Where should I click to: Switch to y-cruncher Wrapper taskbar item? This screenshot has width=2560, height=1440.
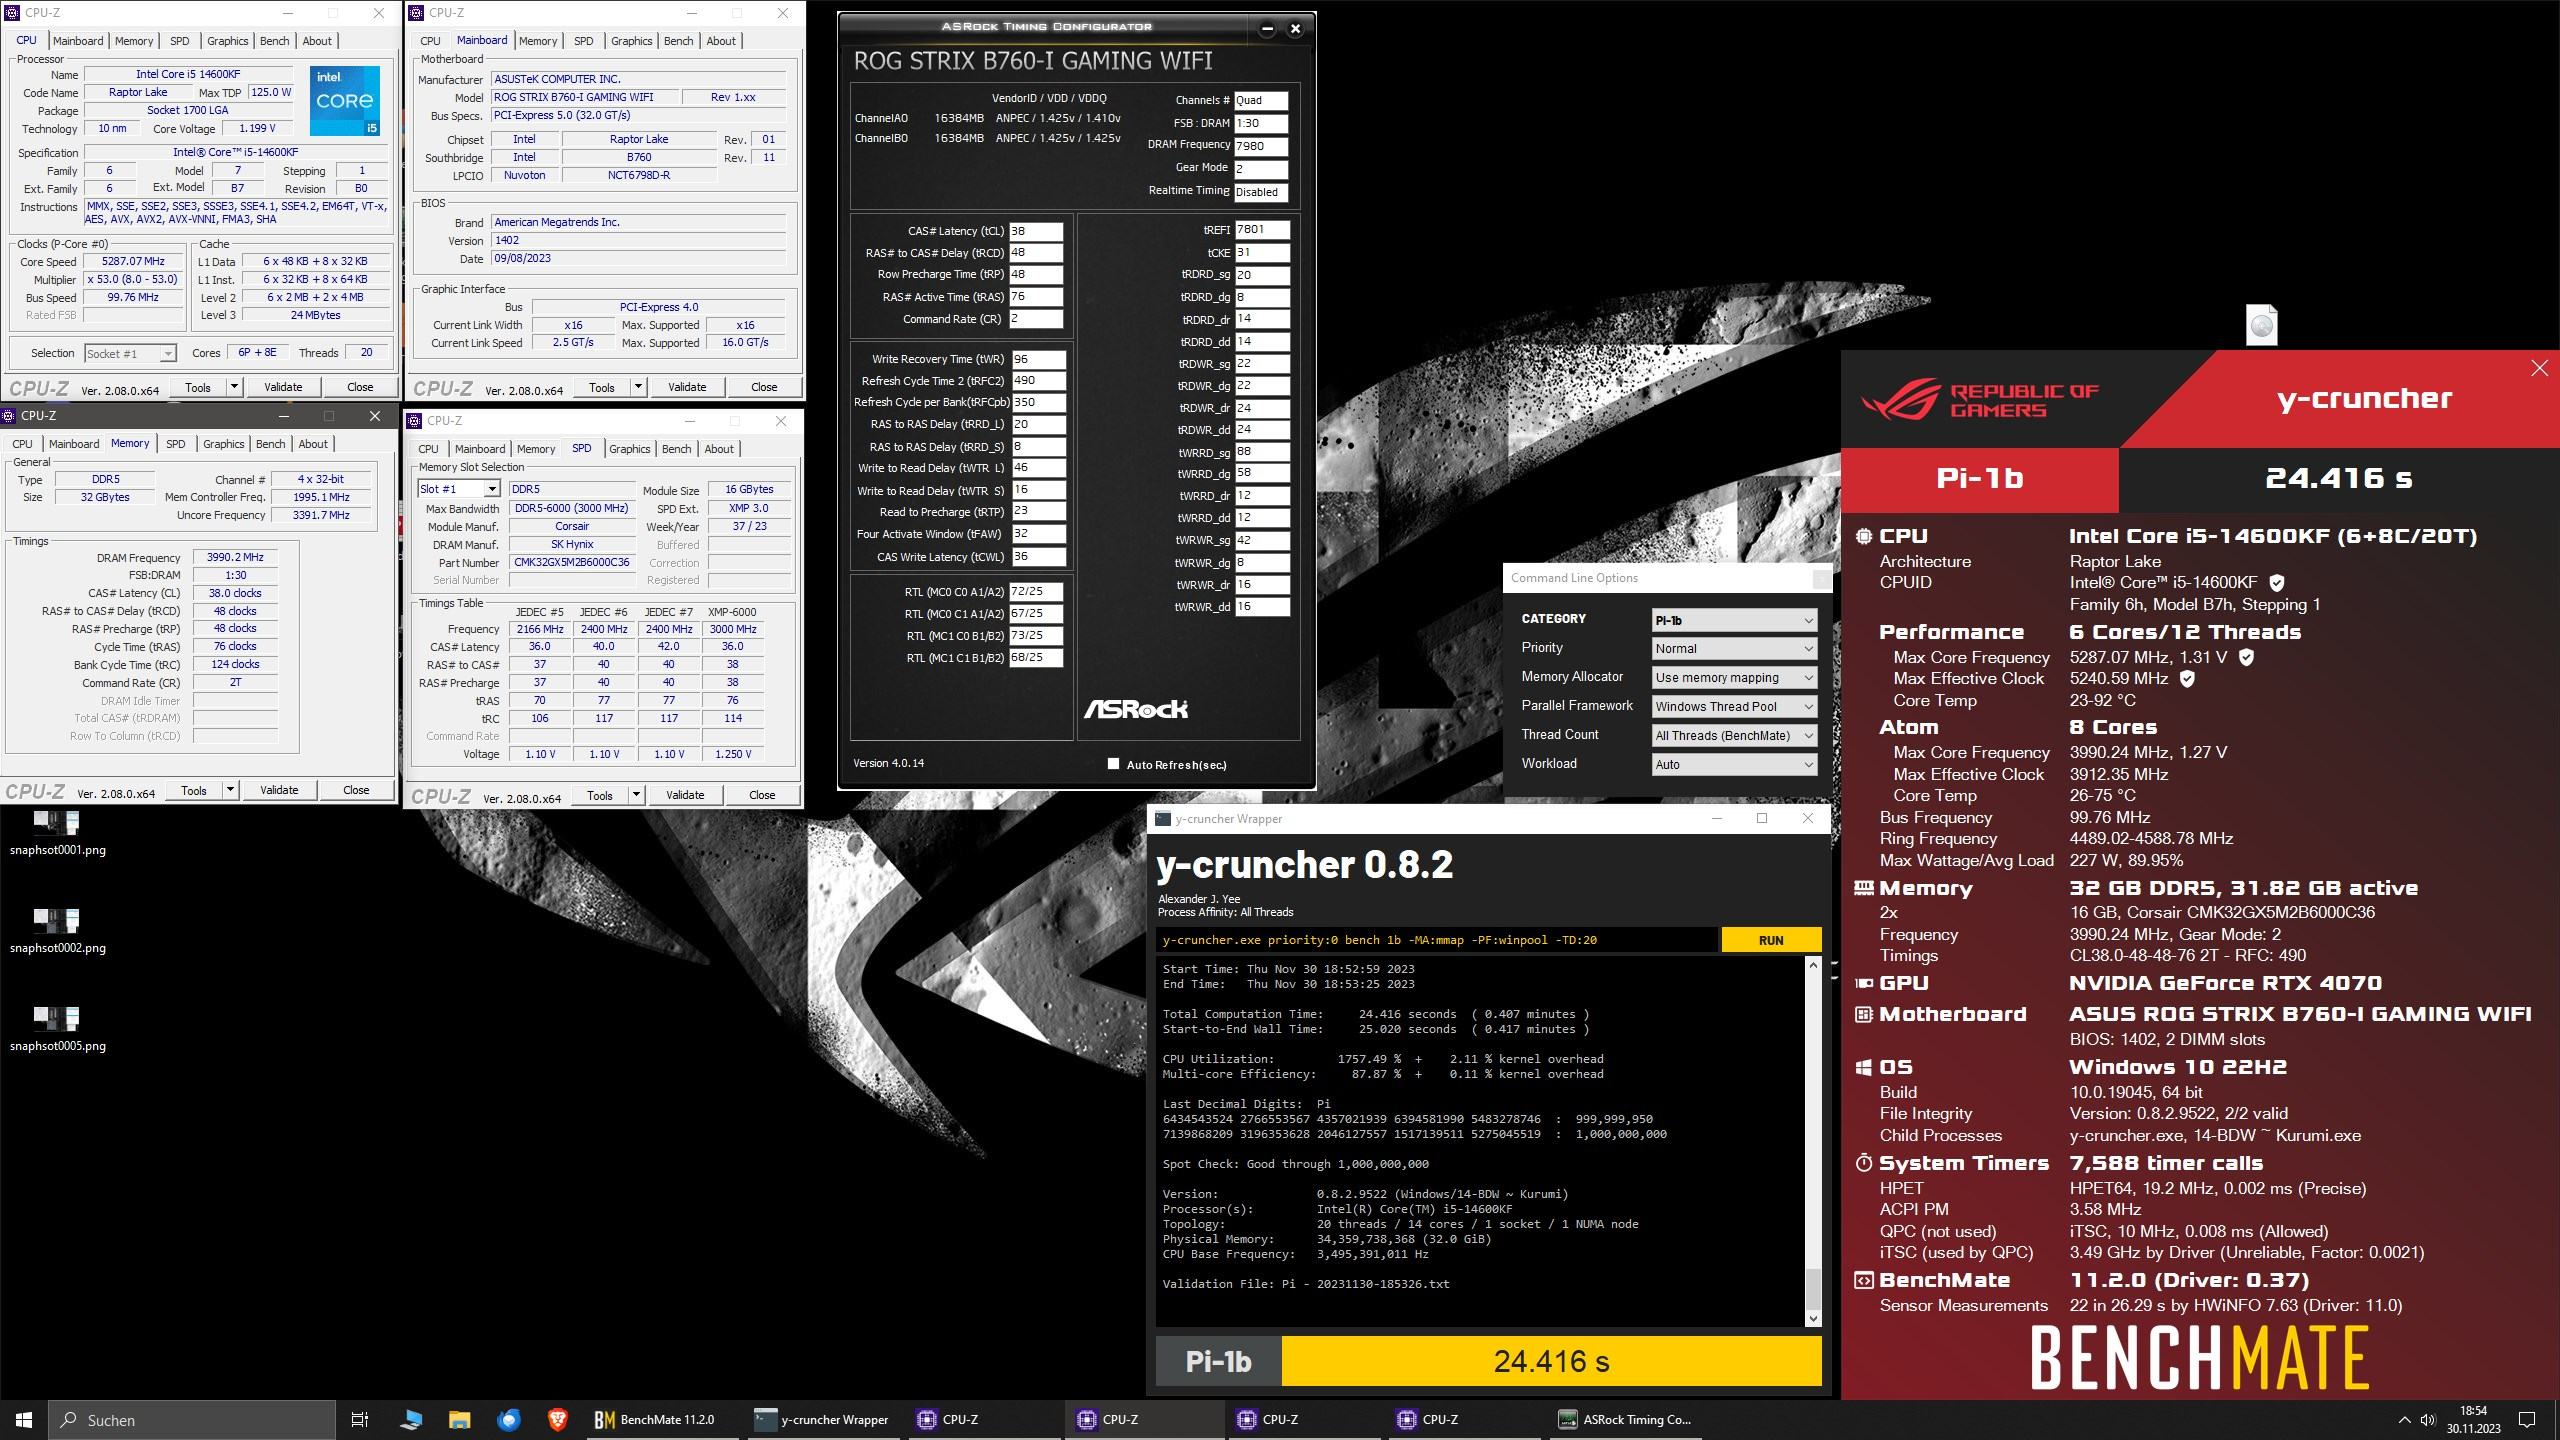pos(822,1419)
